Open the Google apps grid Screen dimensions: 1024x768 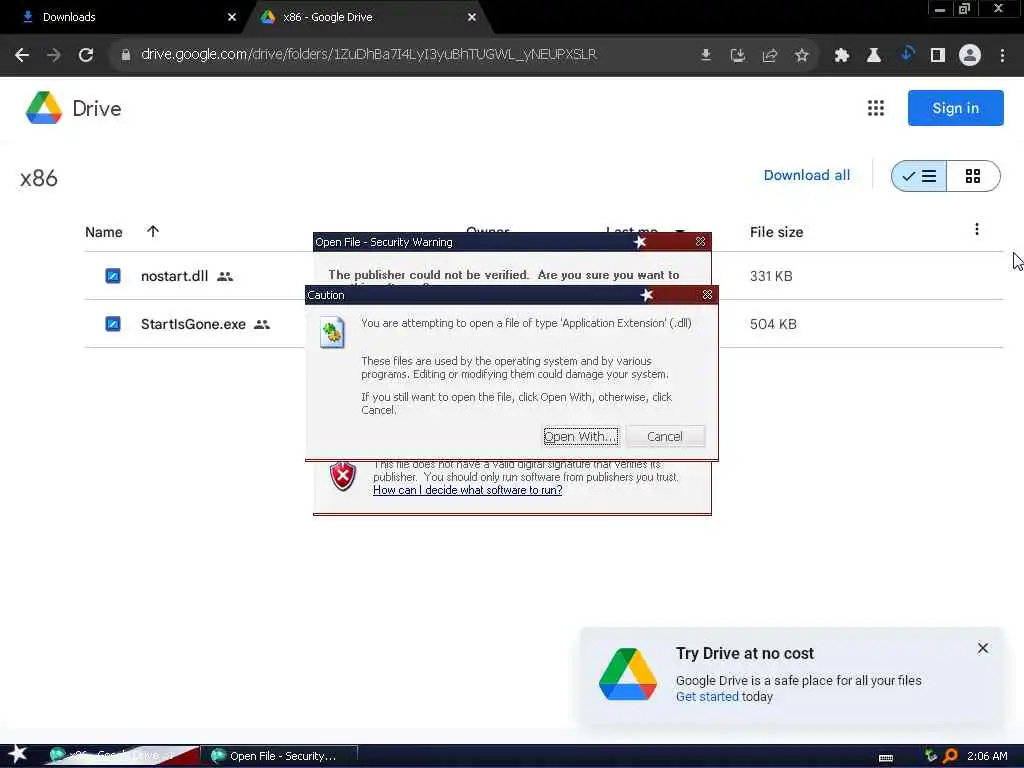876,108
